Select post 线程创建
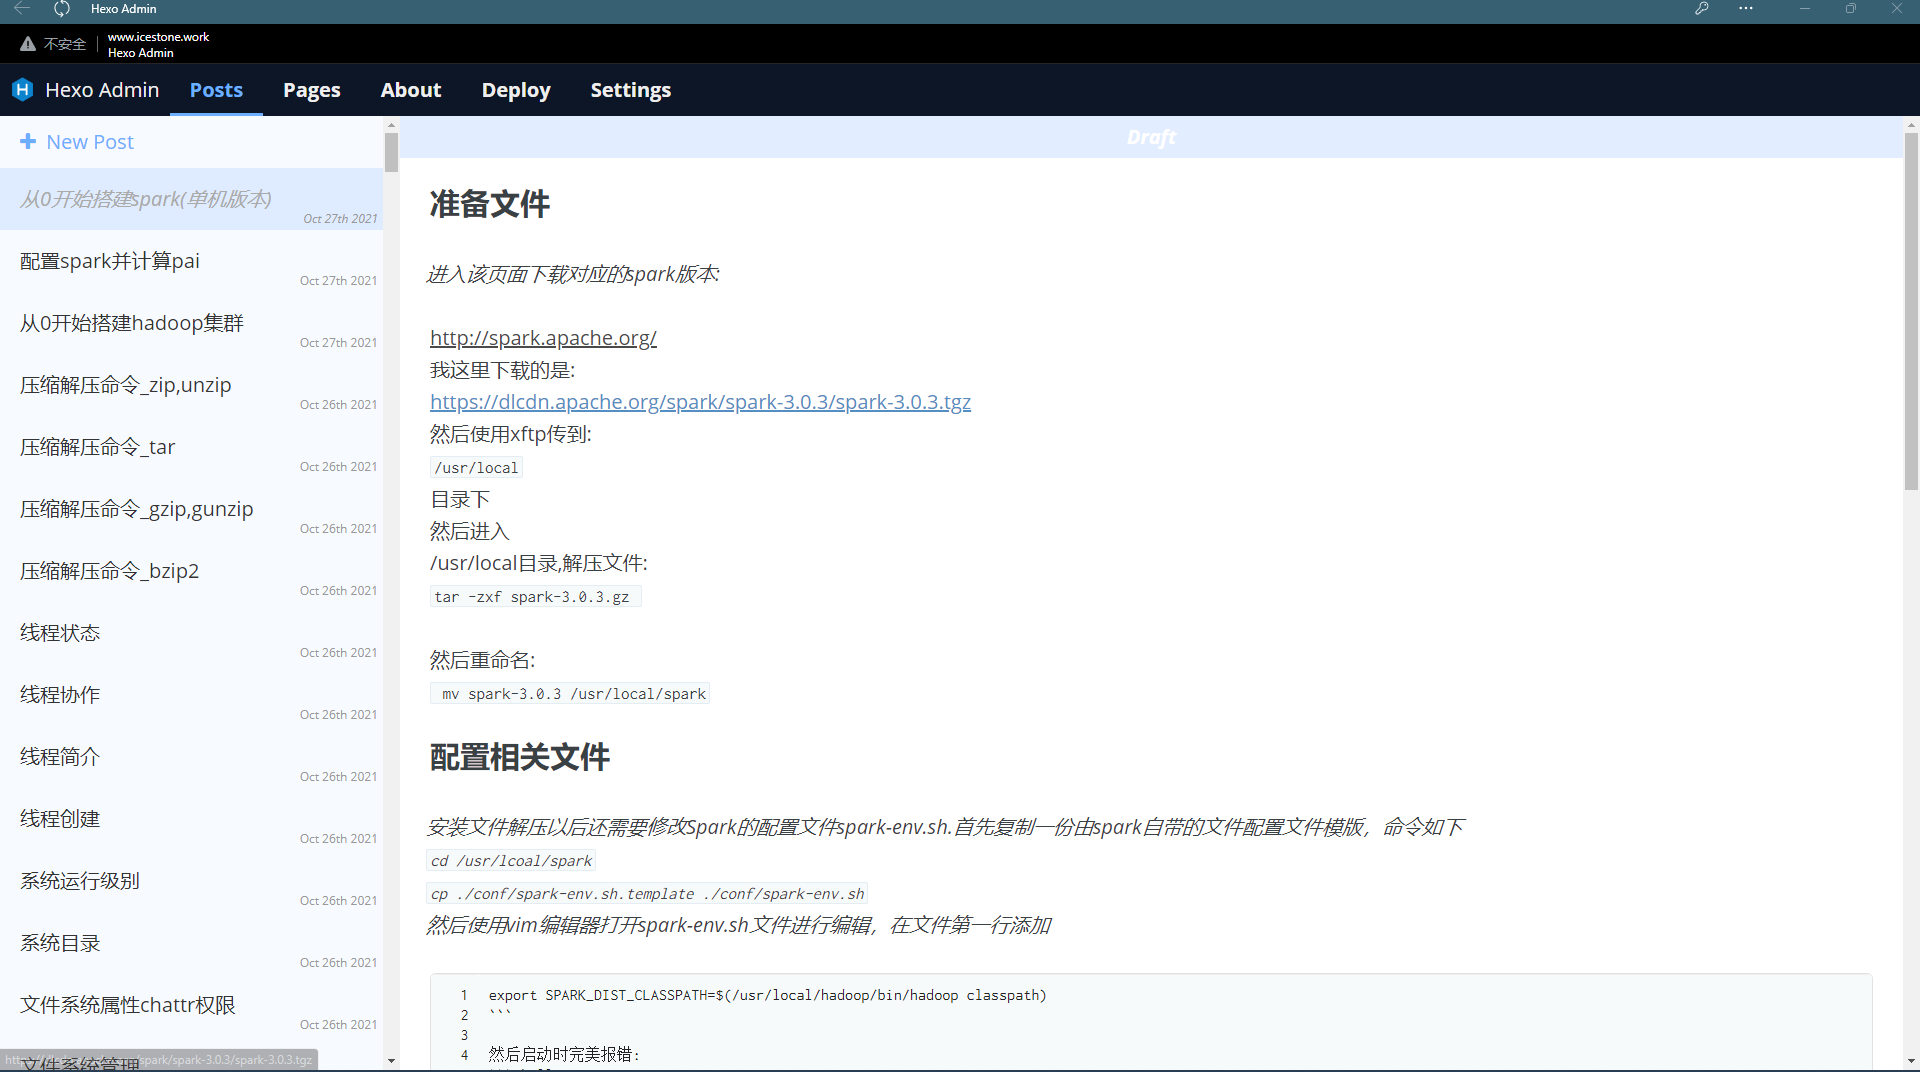This screenshot has width=1920, height=1072. 191,819
